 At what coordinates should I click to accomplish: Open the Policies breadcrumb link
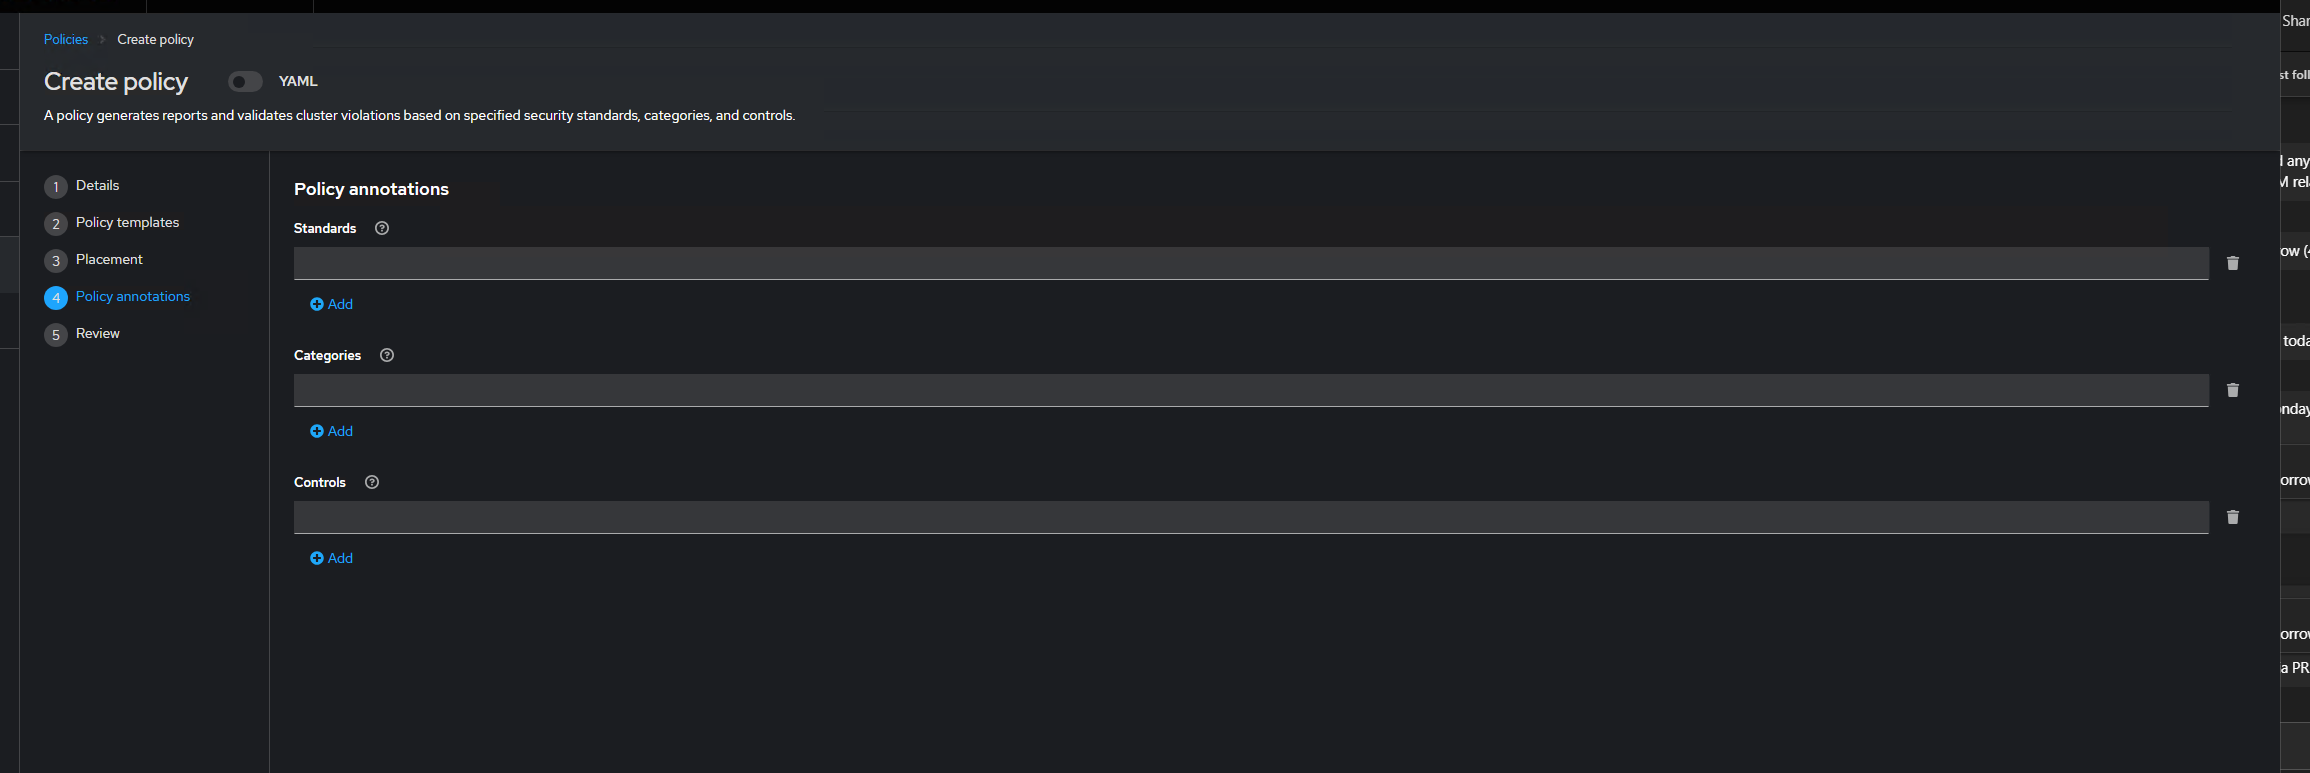coord(66,39)
